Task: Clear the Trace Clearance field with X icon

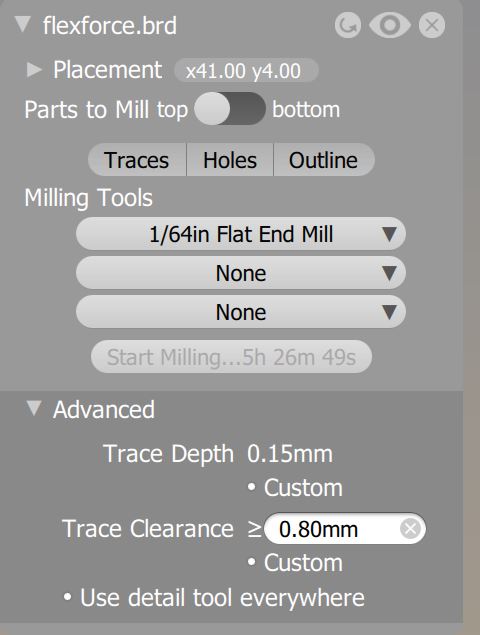Action: coord(410,529)
